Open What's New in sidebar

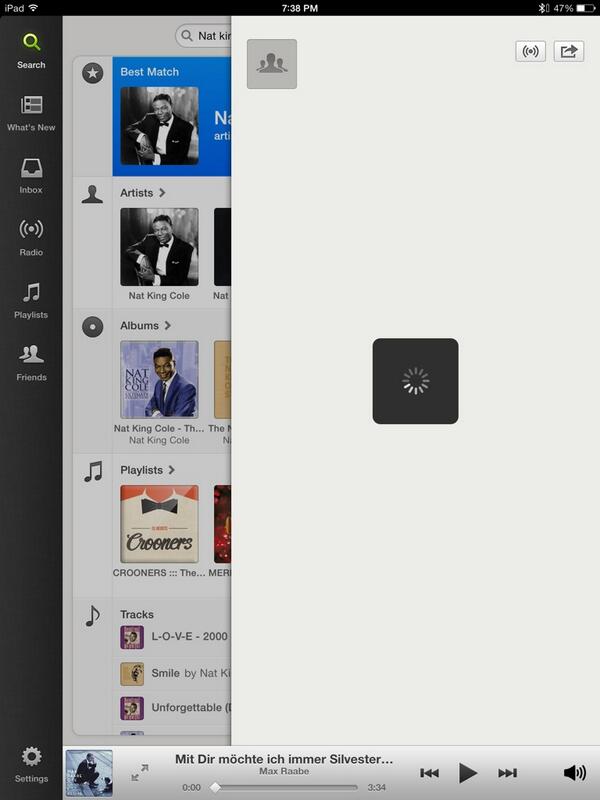pyautogui.click(x=31, y=113)
